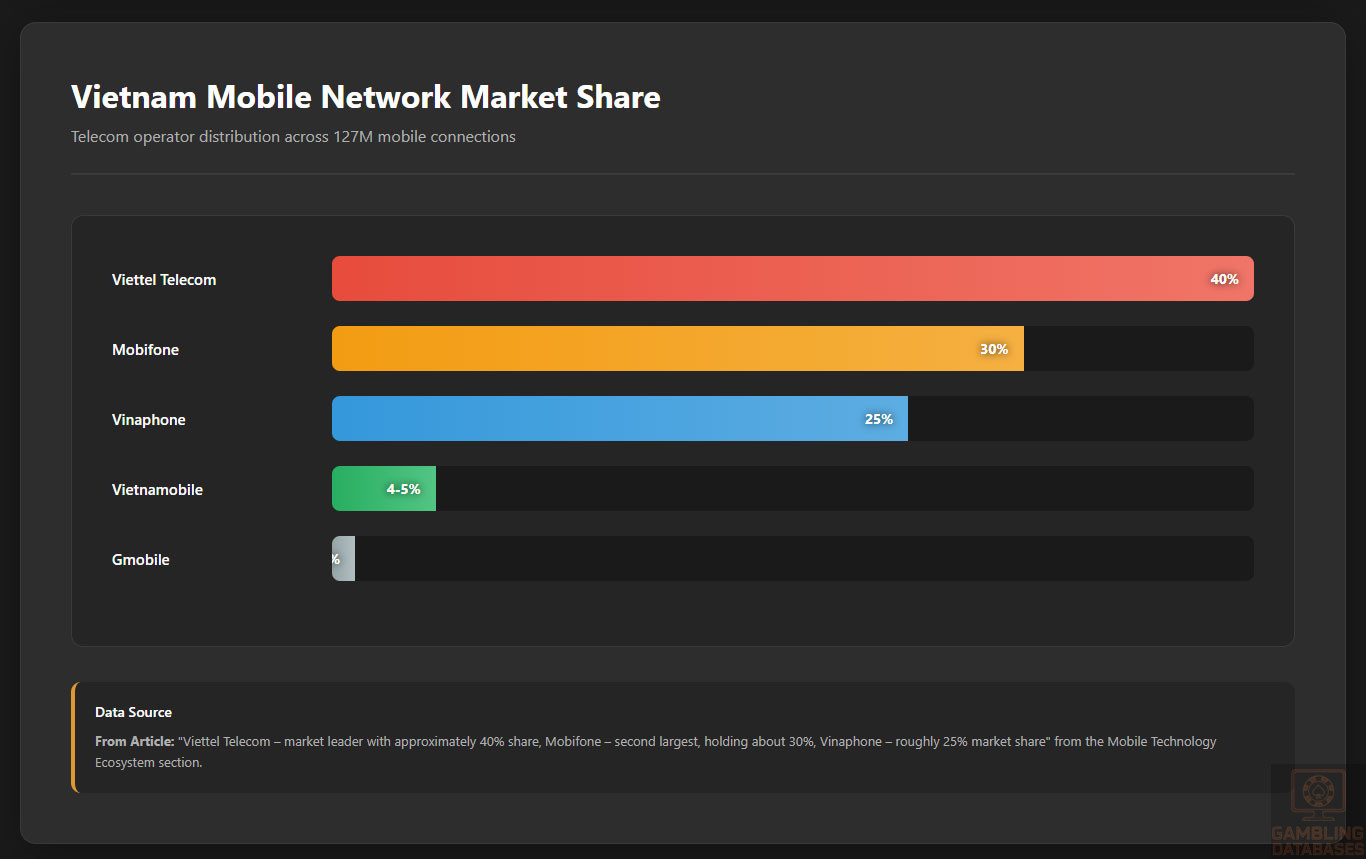This screenshot has width=1366, height=859.
Task: Select the Gmobile label
Action: click(141, 560)
